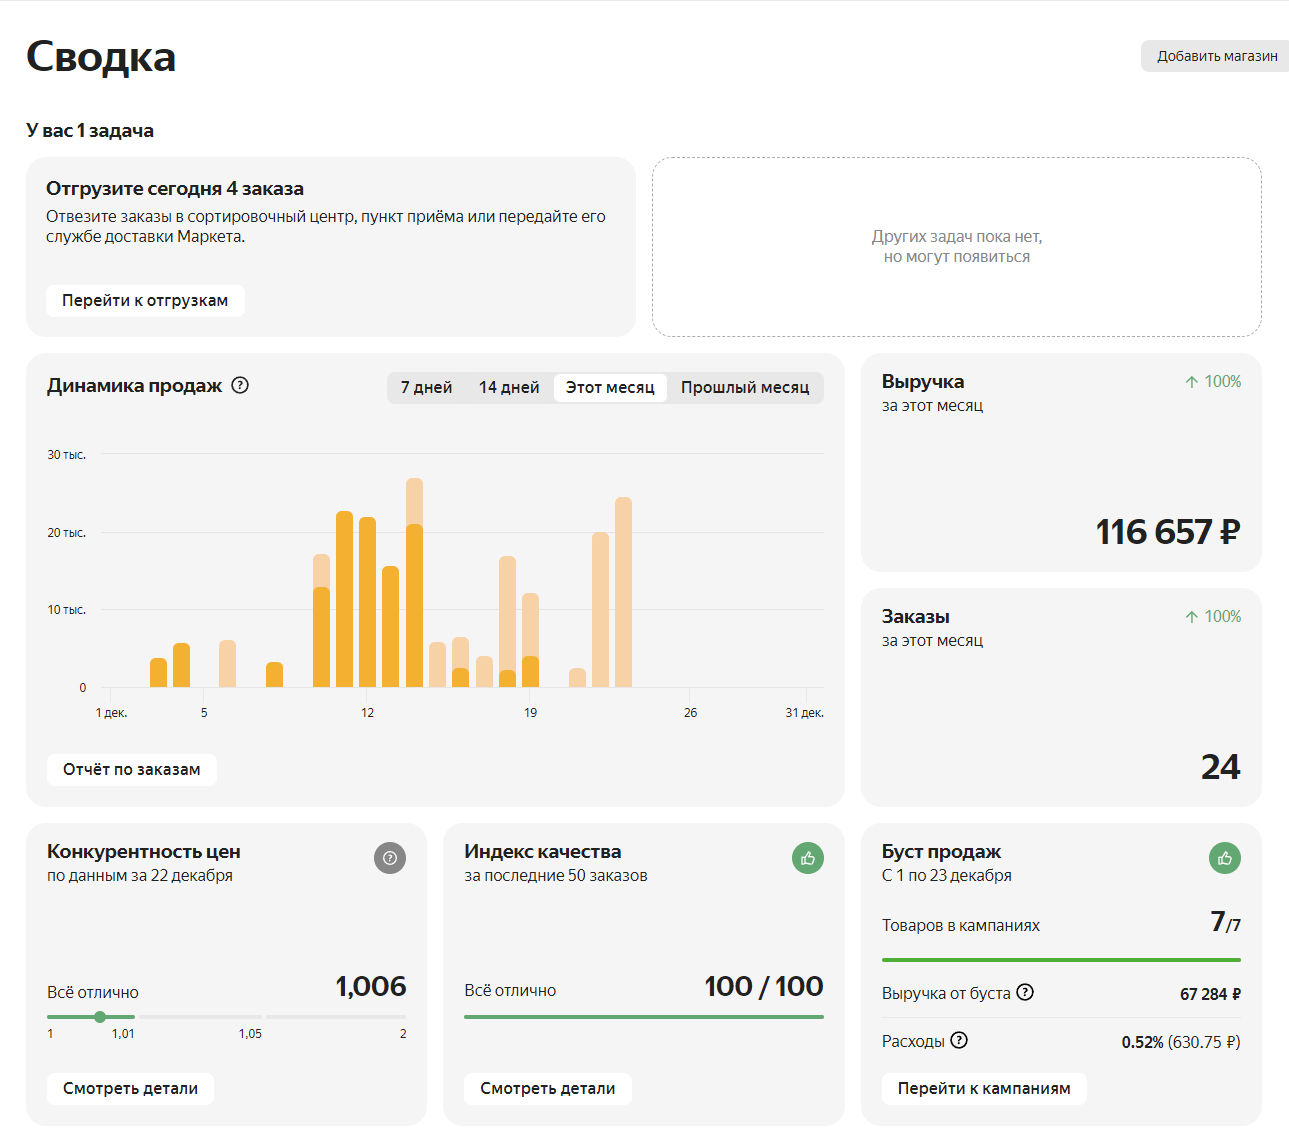
Task: View details for Конкурентность цен
Action: tap(130, 1089)
